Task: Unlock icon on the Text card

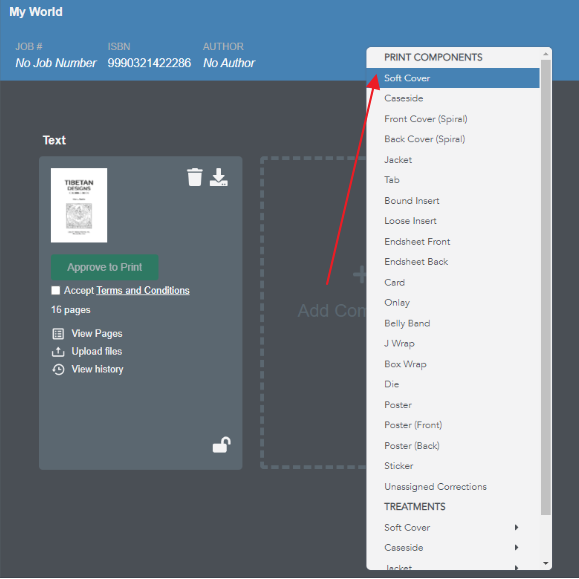Action: point(222,445)
